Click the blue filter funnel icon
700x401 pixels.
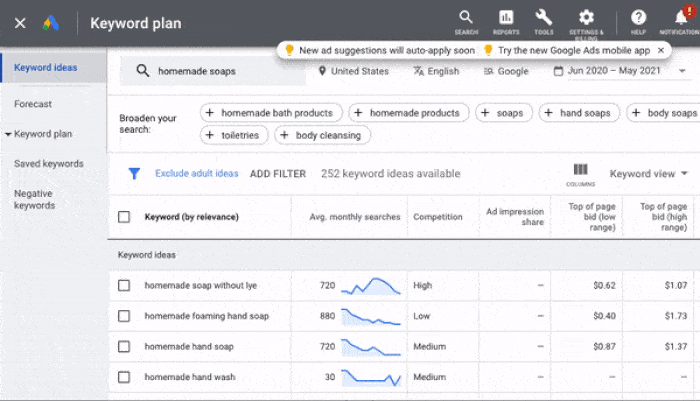134,173
